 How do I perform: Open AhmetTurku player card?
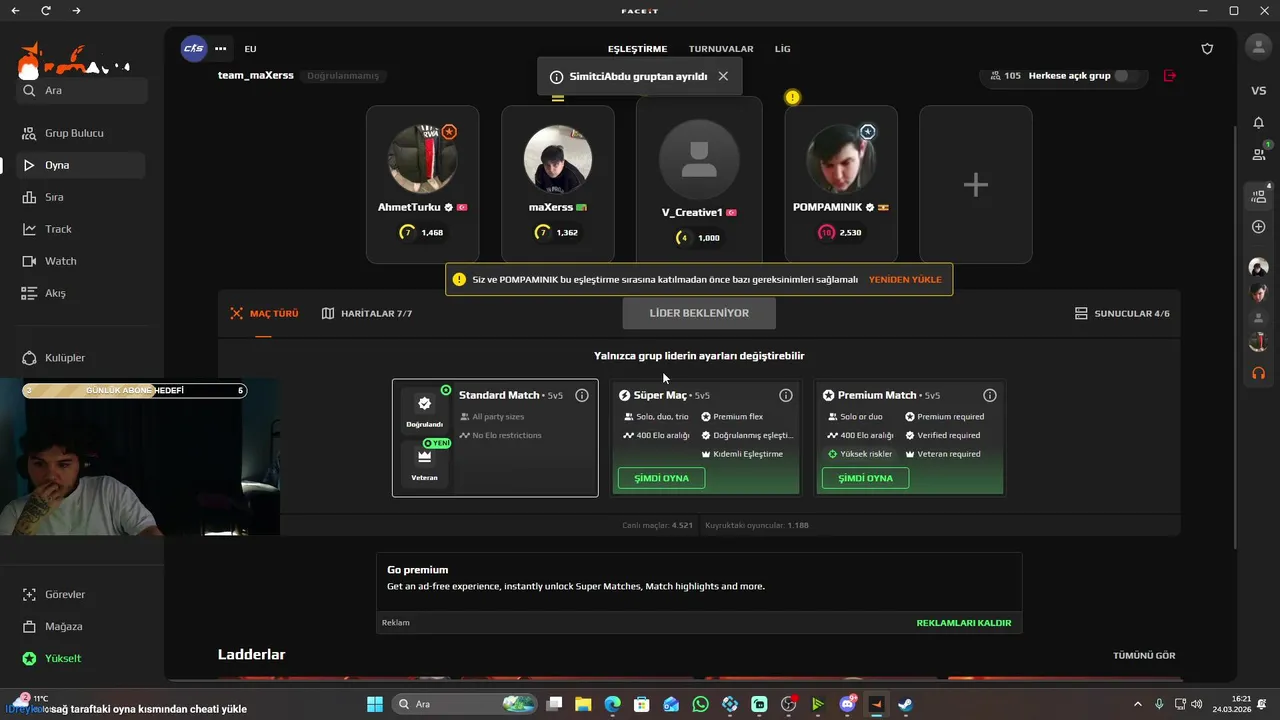[422, 185]
